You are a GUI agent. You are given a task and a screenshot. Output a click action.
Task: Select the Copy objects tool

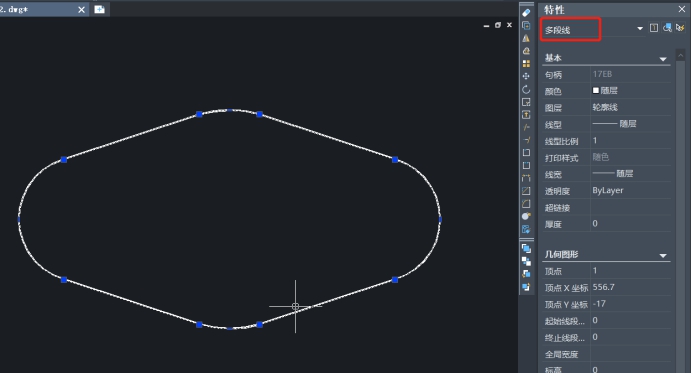pos(526,26)
